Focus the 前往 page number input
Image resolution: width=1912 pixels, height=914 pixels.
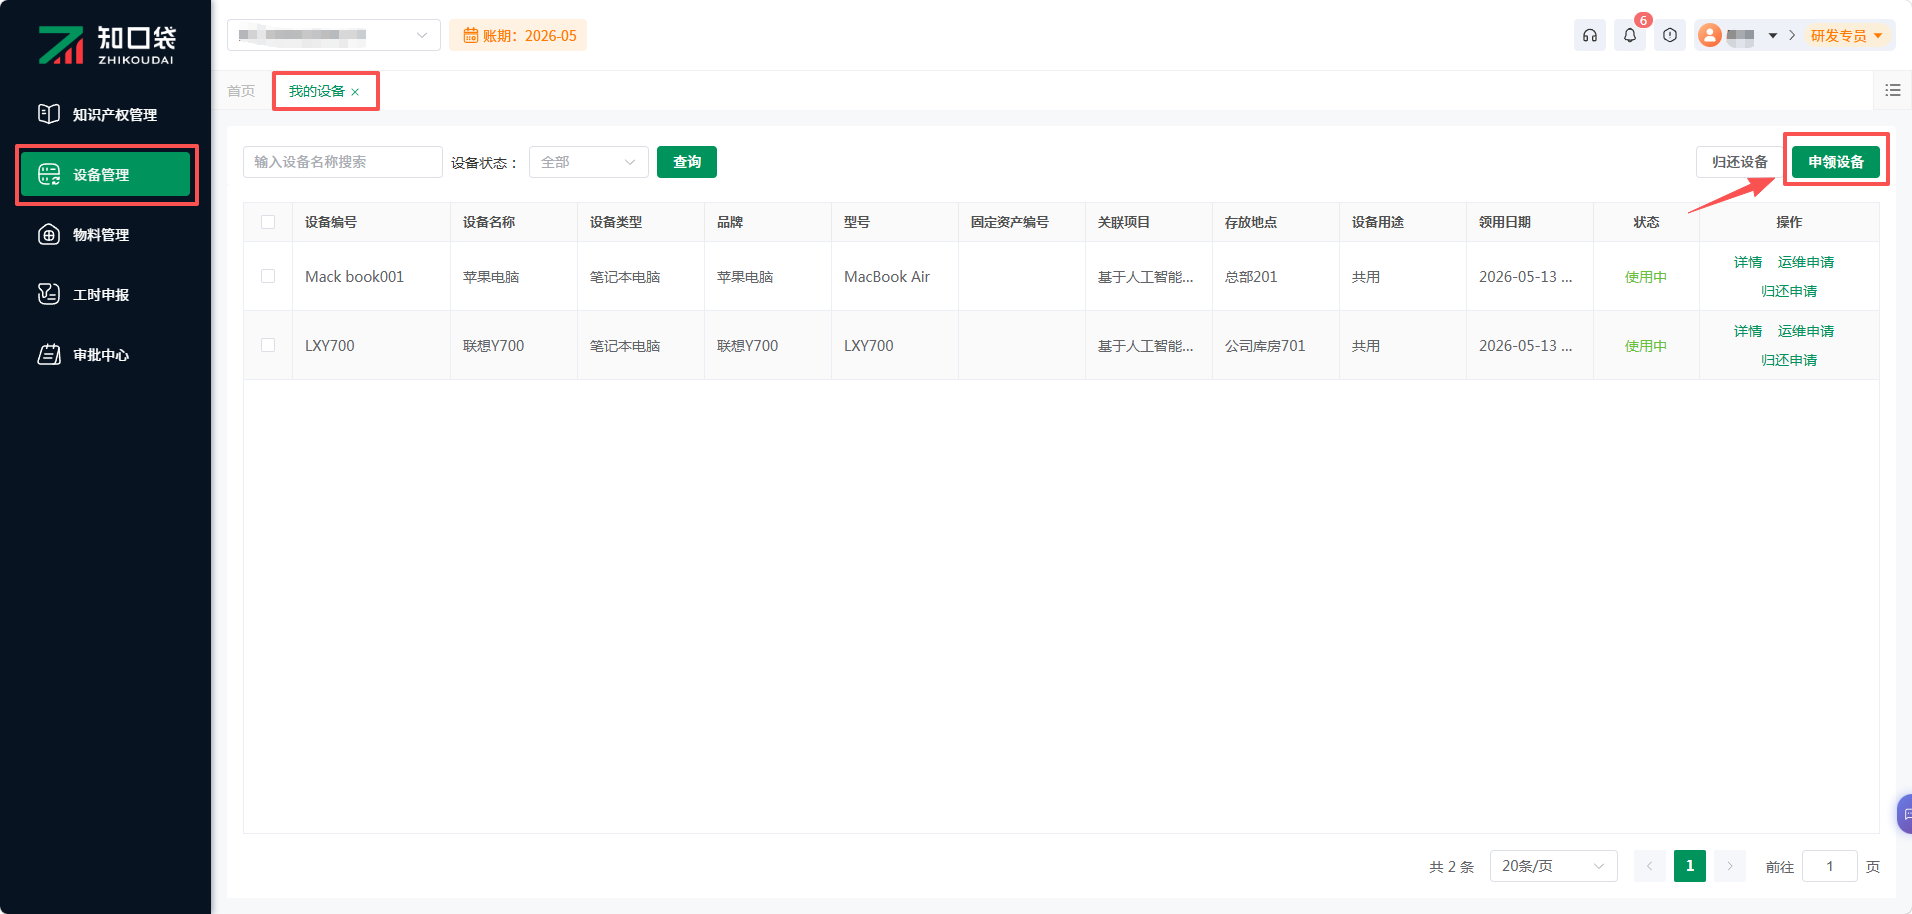pos(1830,866)
